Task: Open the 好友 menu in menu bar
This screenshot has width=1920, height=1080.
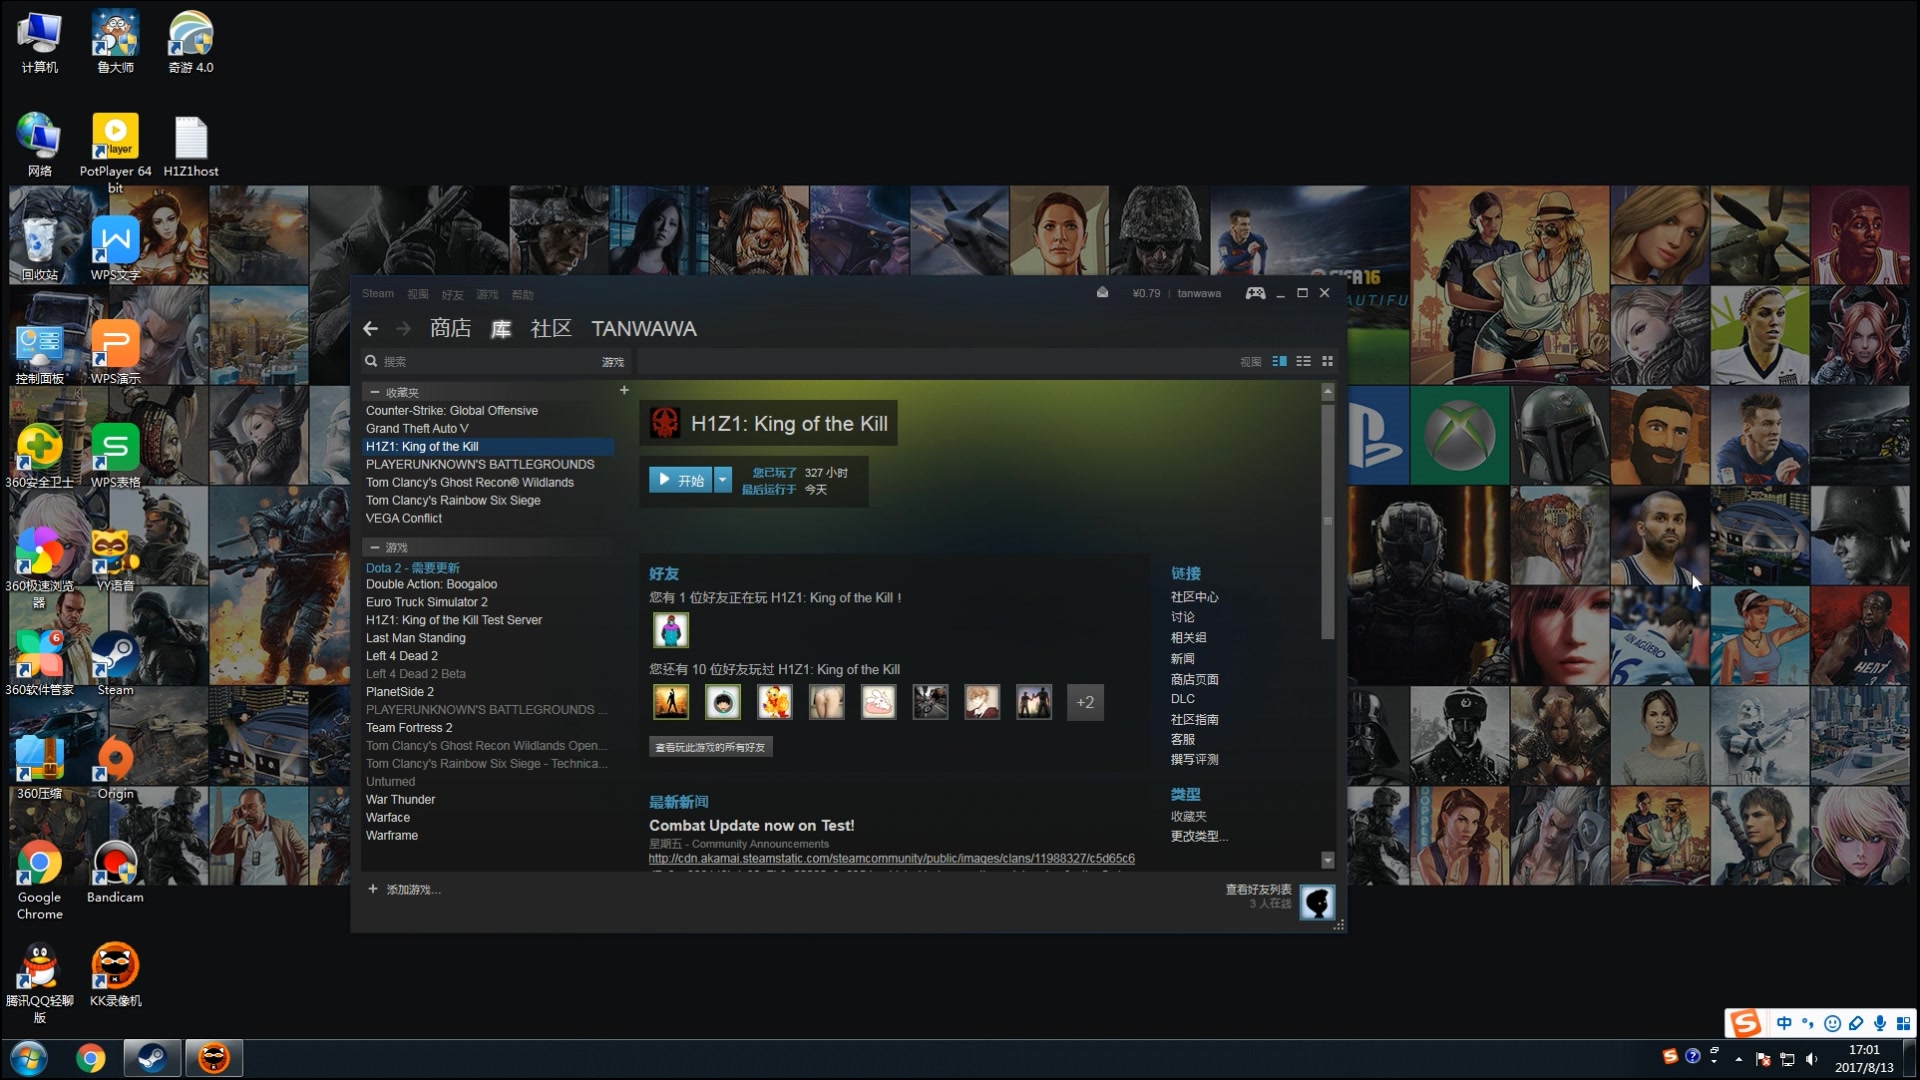Action: tap(452, 294)
